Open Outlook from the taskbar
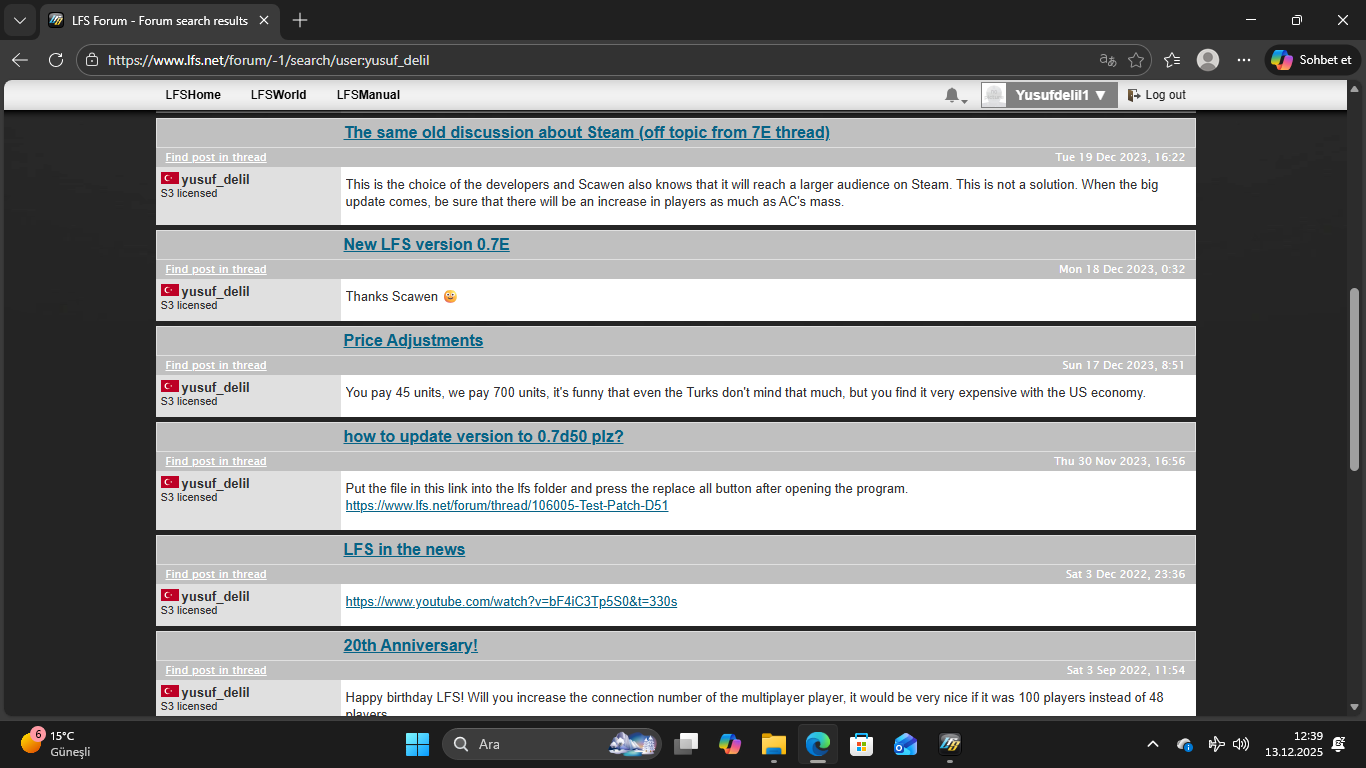This screenshot has height=768, width=1366. click(x=906, y=744)
